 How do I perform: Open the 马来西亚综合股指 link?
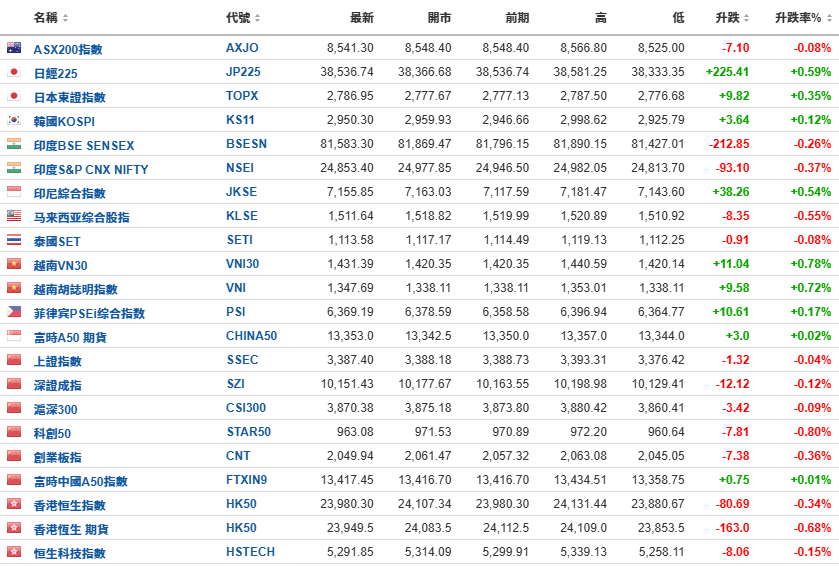pyautogui.click(x=81, y=217)
